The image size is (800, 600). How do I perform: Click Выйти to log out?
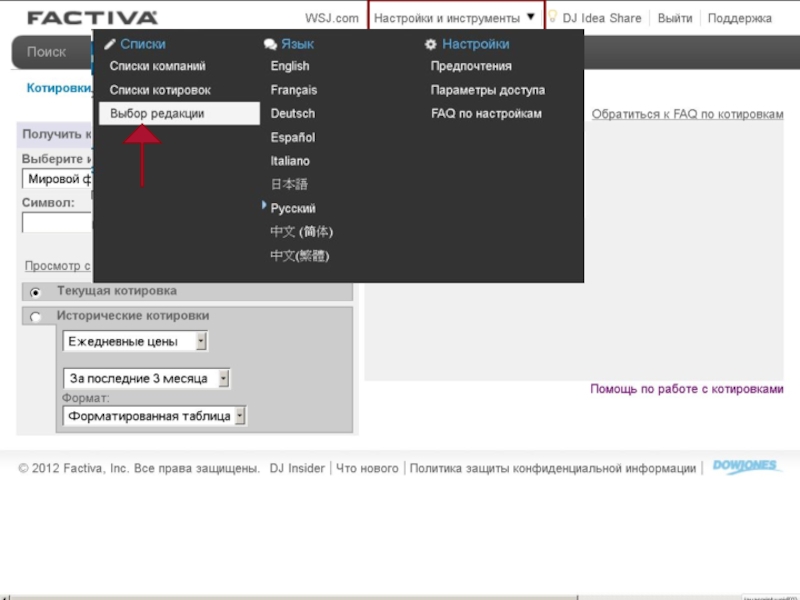[674, 18]
